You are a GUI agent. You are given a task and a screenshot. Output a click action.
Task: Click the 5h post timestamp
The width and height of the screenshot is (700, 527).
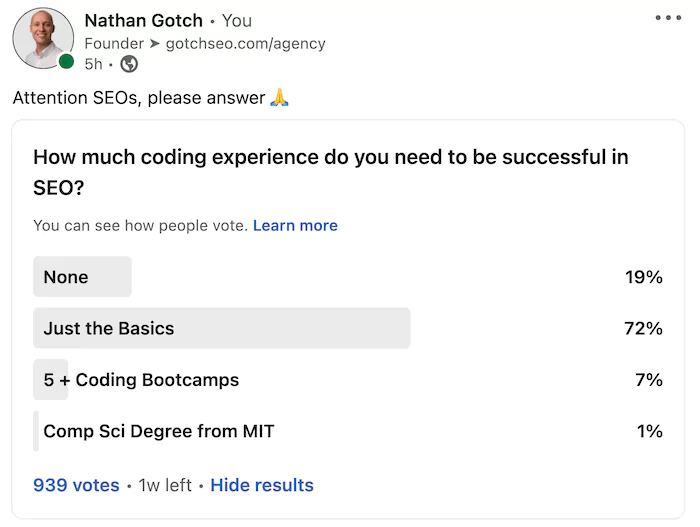click(93, 64)
